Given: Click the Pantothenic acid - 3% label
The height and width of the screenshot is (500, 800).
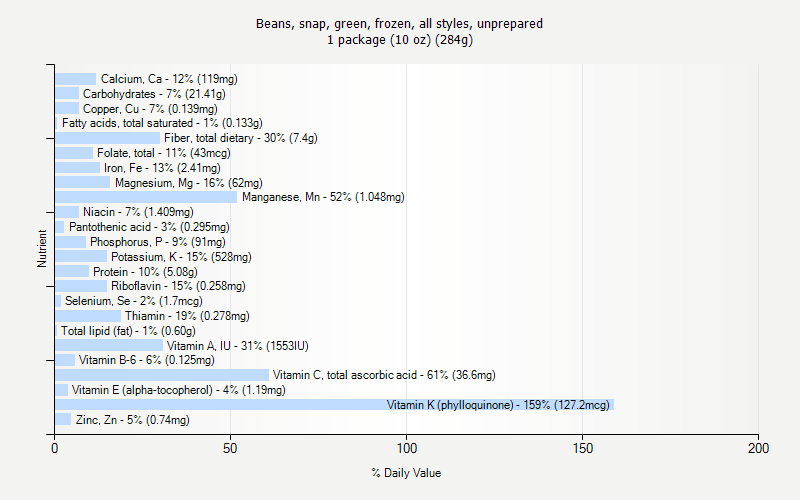Looking at the screenshot, I should [x=149, y=227].
